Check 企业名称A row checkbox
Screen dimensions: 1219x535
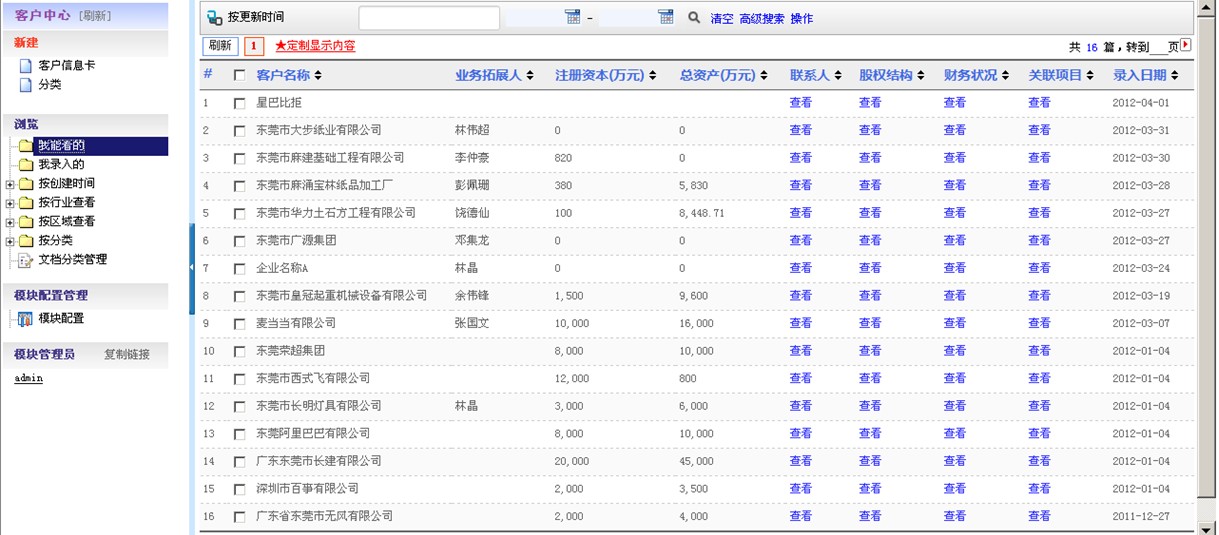coord(239,269)
